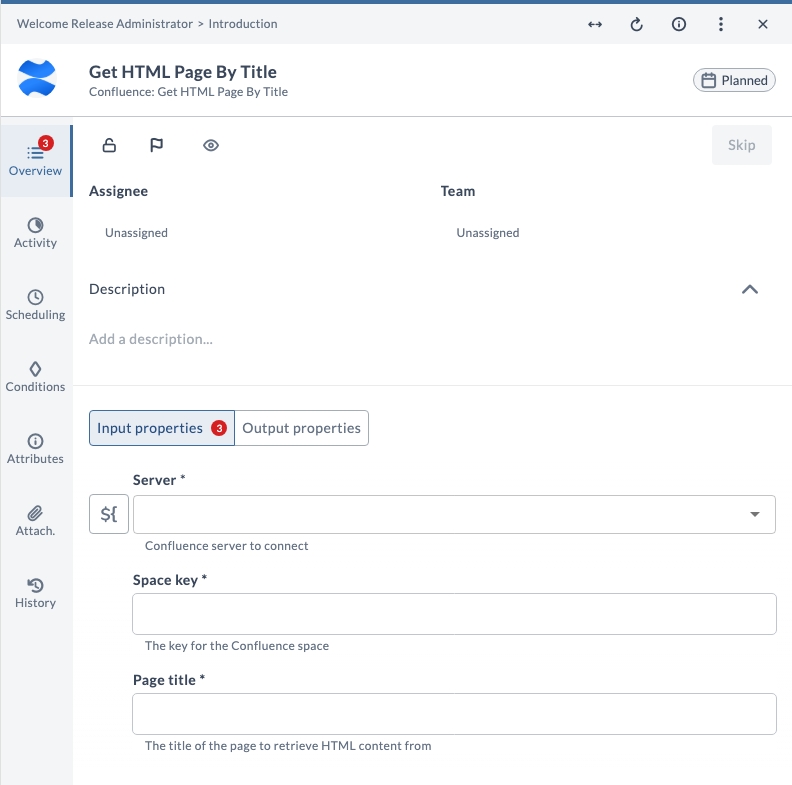Screen dimensions: 792x785
Task: Click the ${ variable toggle button
Action: [x=109, y=514]
